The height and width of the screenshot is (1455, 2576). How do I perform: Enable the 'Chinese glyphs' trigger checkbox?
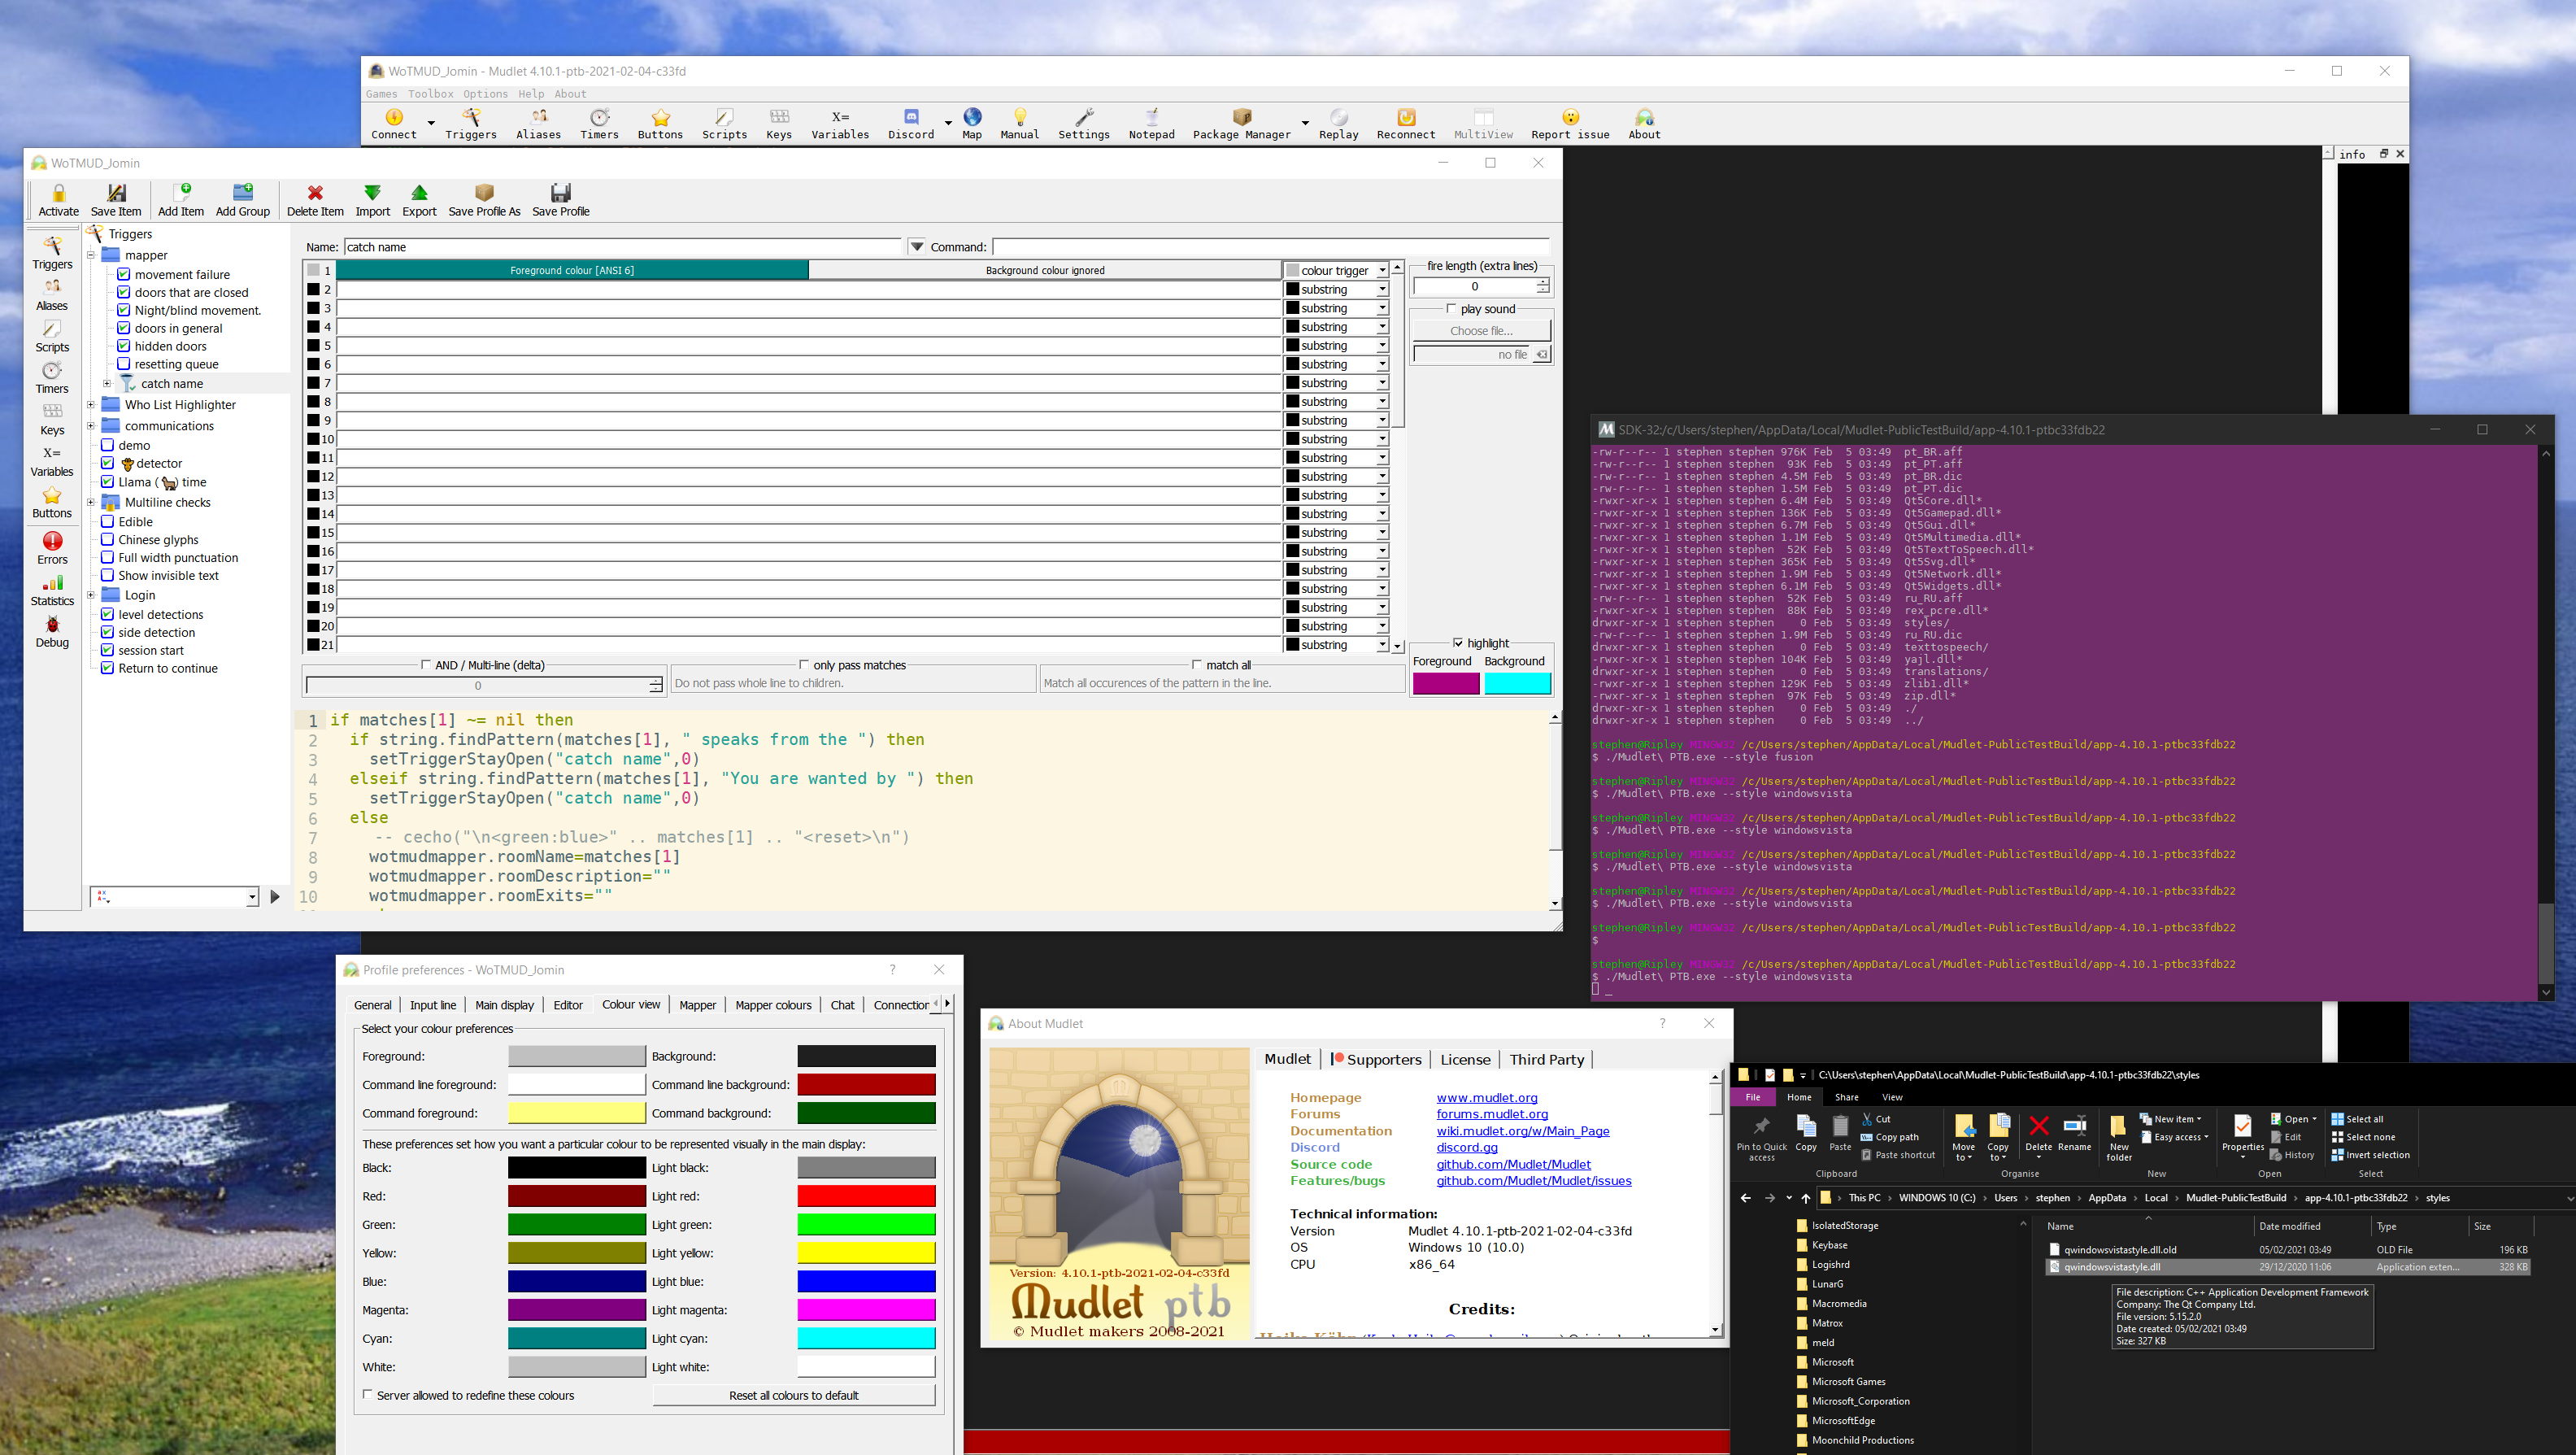click(107, 539)
